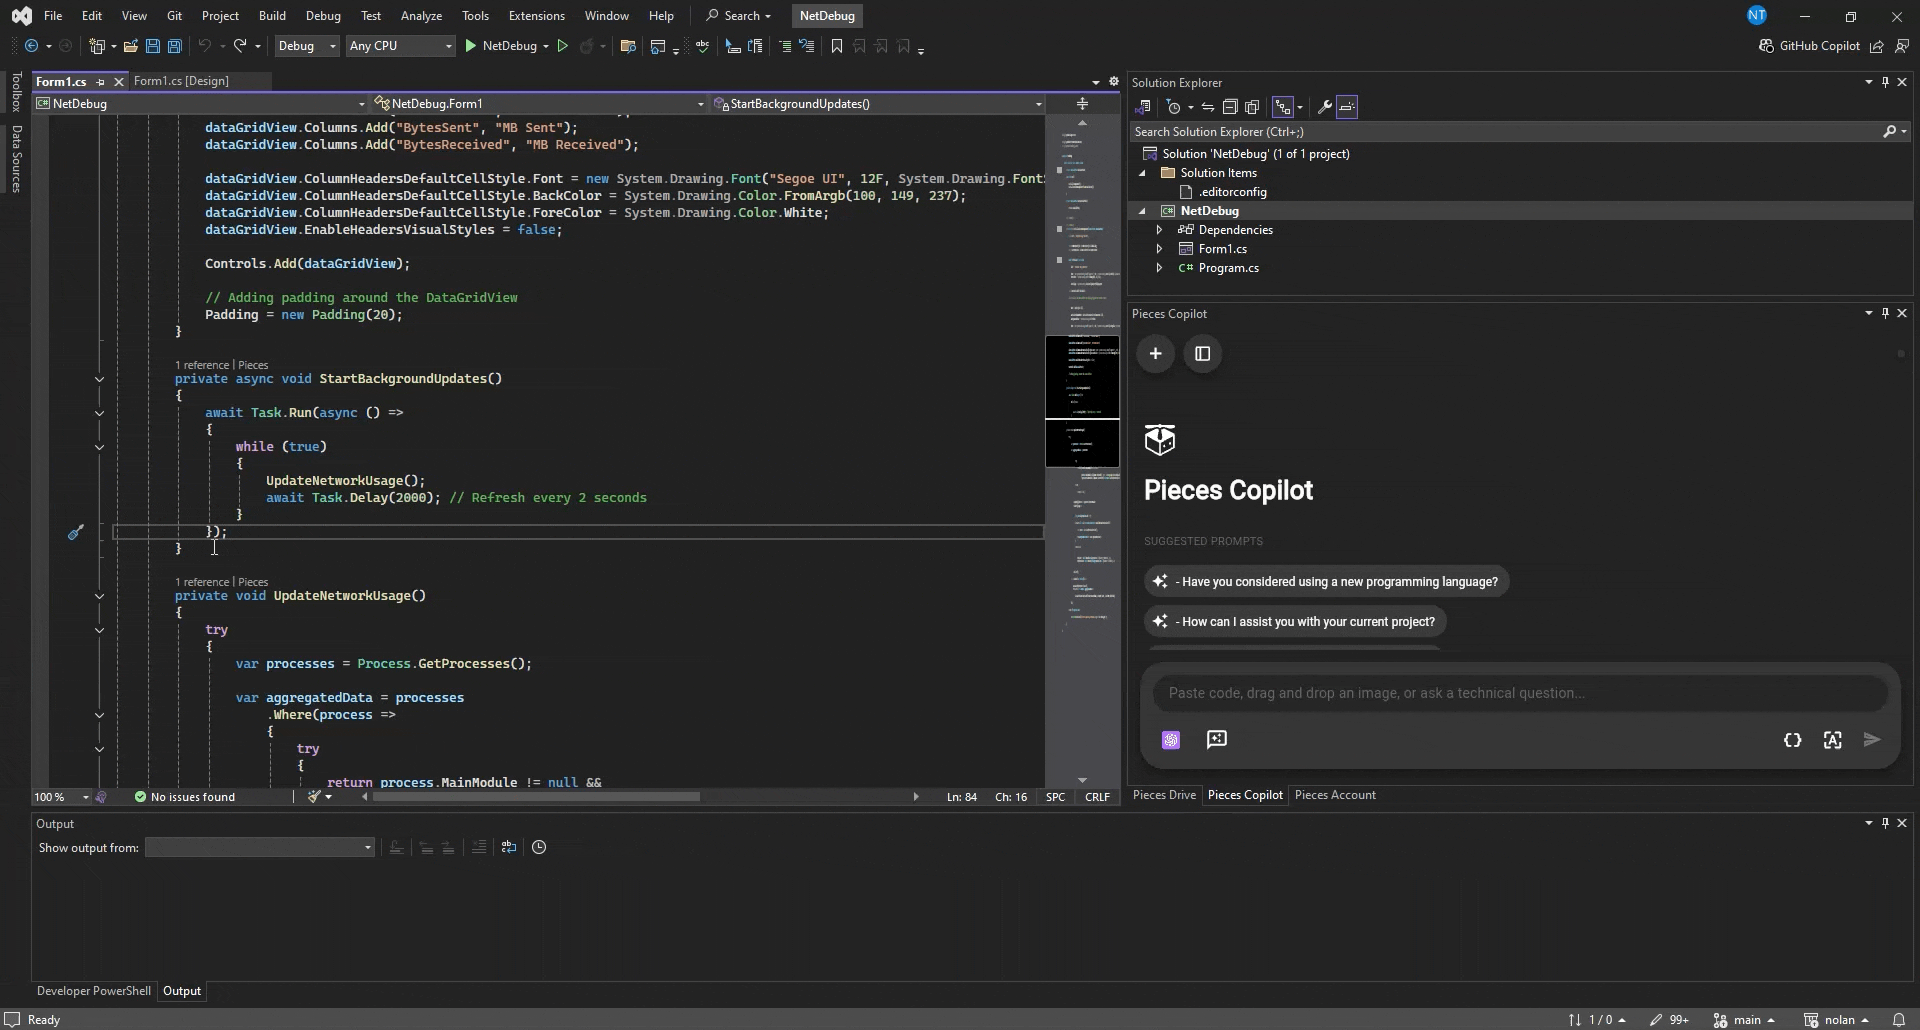Viewport: 1920px width, 1030px height.
Task: Click the split editor plus icon
Action: (x=1082, y=104)
